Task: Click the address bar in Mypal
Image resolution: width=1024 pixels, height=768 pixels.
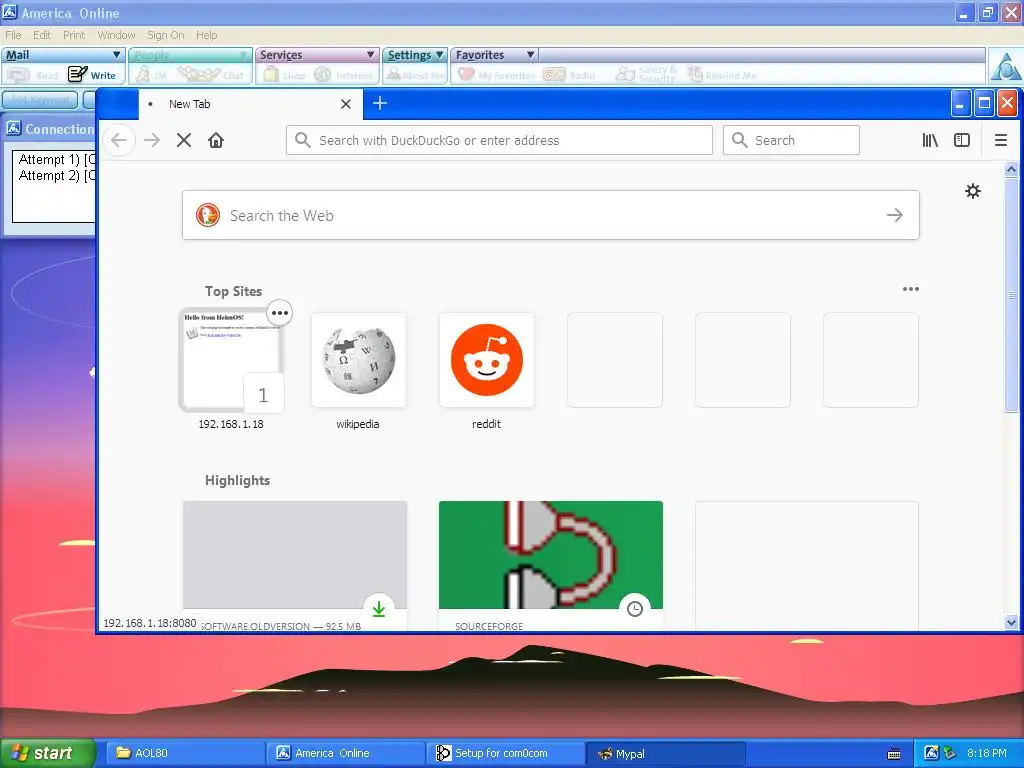Action: pos(499,140)
